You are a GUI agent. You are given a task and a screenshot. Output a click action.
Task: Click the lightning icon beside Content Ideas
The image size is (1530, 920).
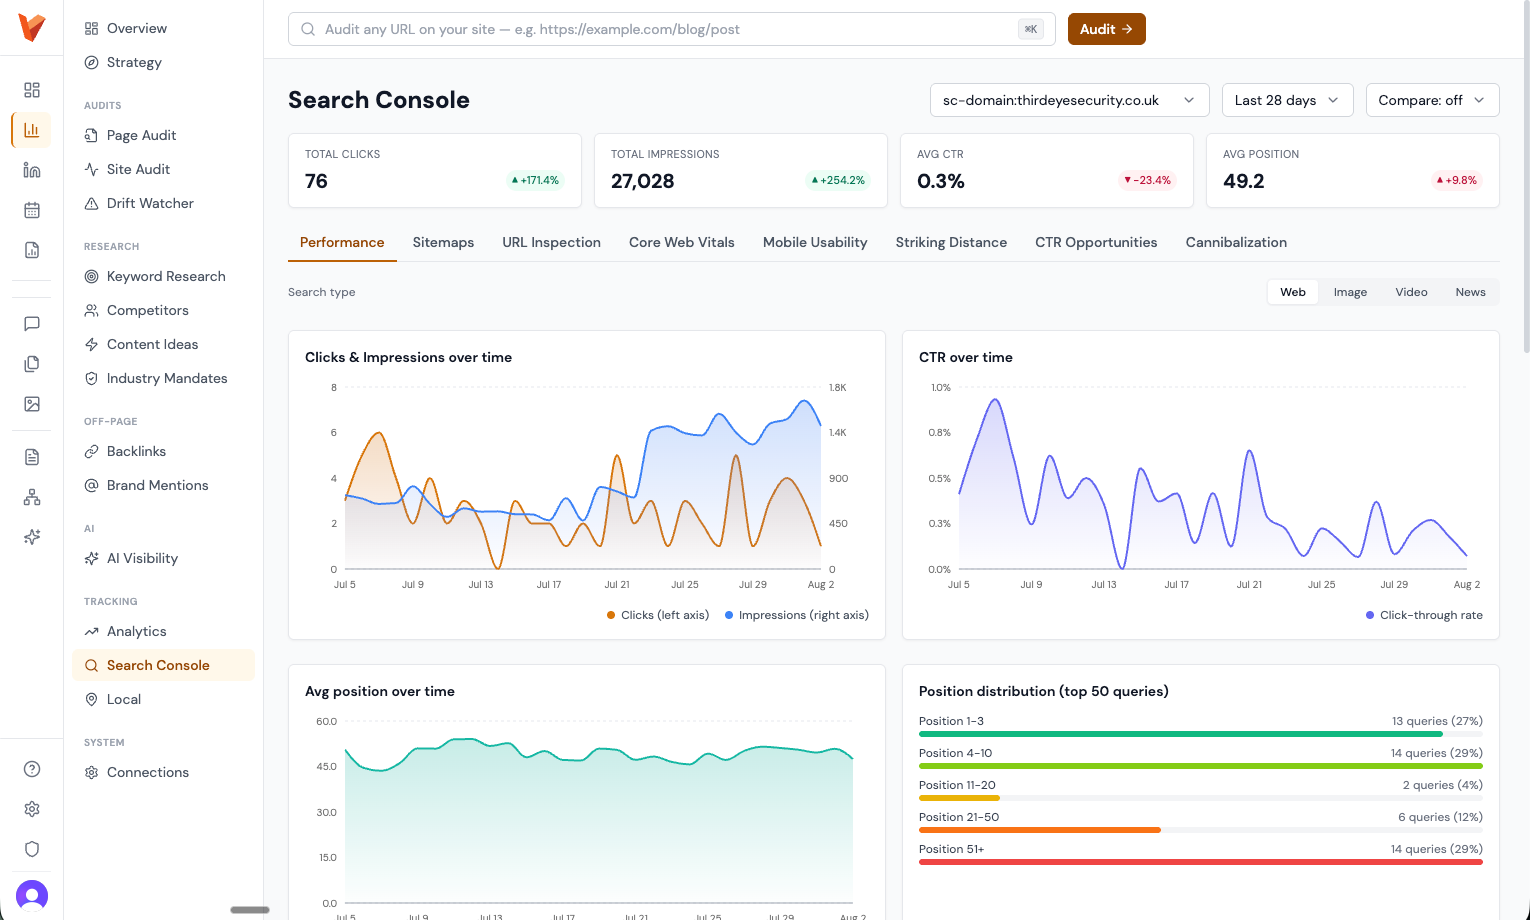click(91, 344)
